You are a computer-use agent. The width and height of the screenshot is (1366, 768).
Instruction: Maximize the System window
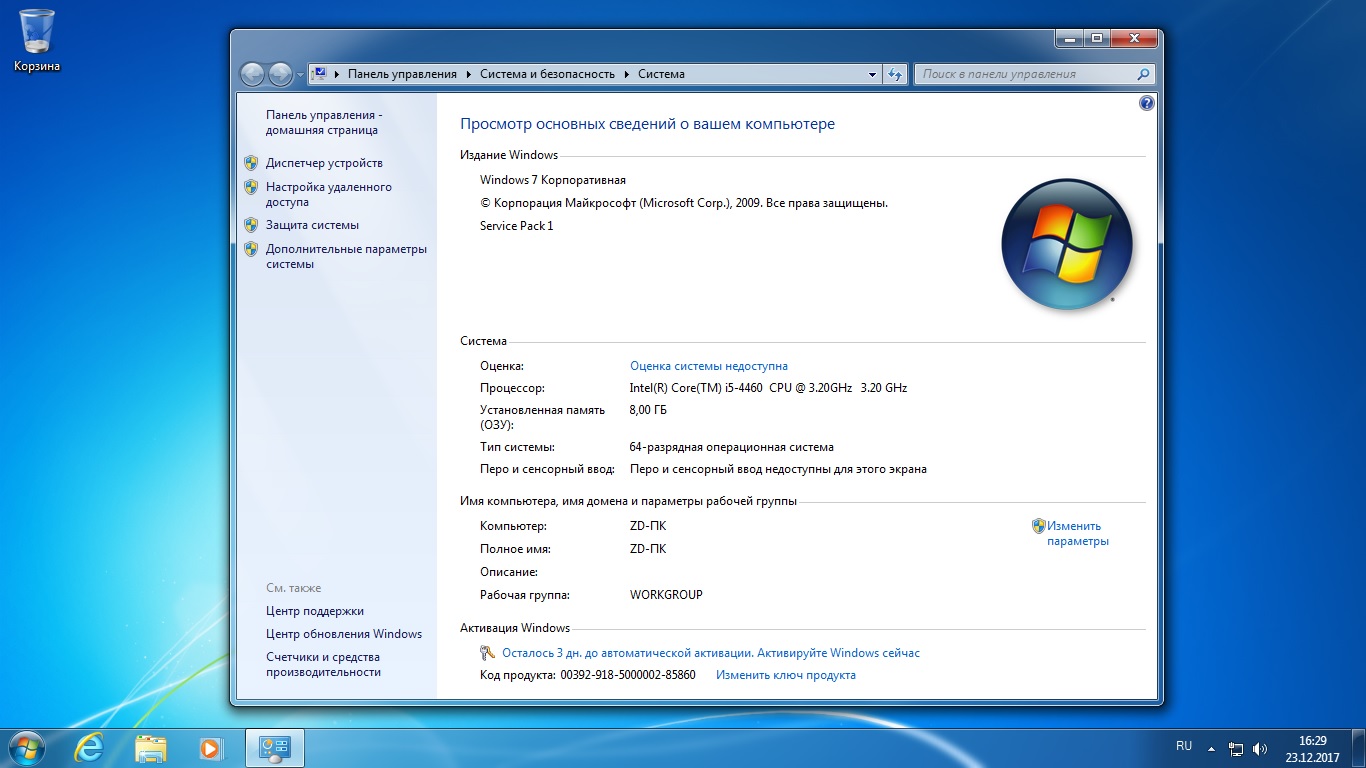1097,38
